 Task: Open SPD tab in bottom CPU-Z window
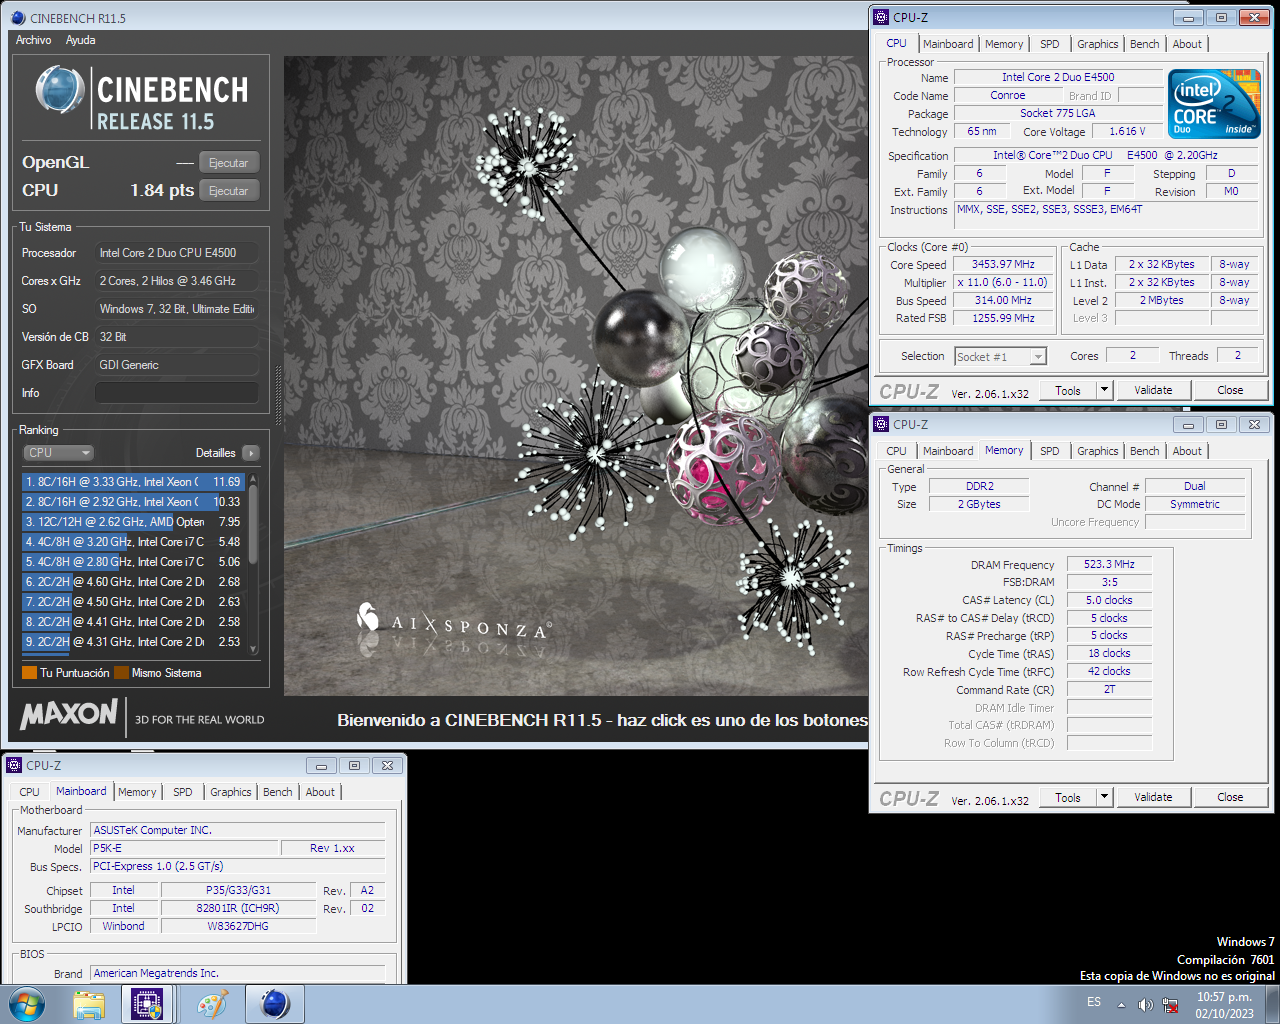[x=183, y=792]
